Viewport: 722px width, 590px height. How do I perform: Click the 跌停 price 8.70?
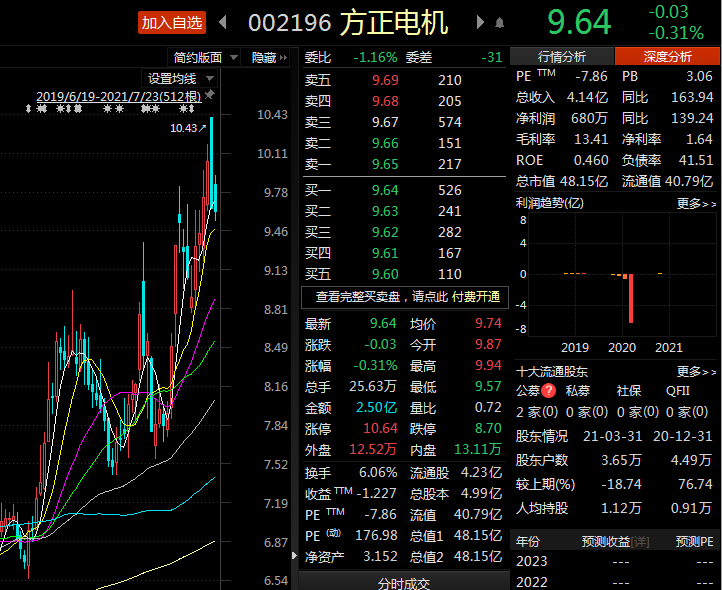pyautogui.click(x=488, y=428)
